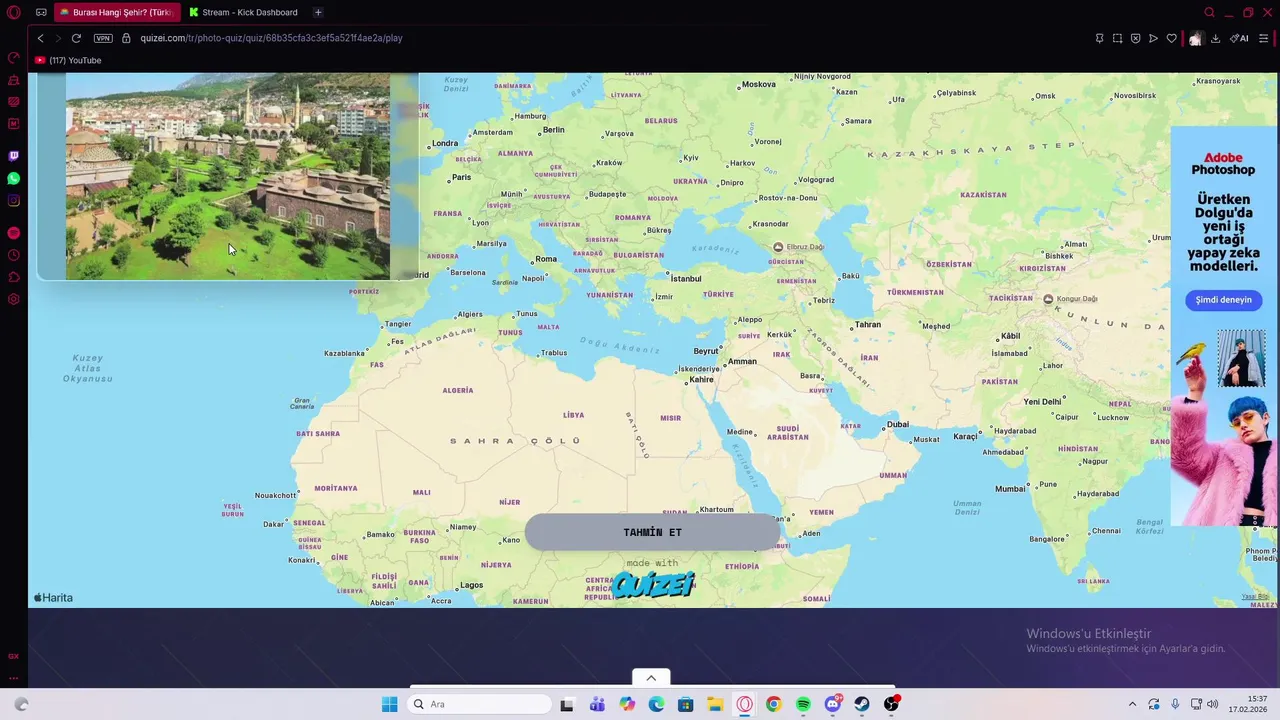Open Steam from the taskbar
This screenshot has height=720, width=1280.
pyautogui.click(x=862, y=704)
